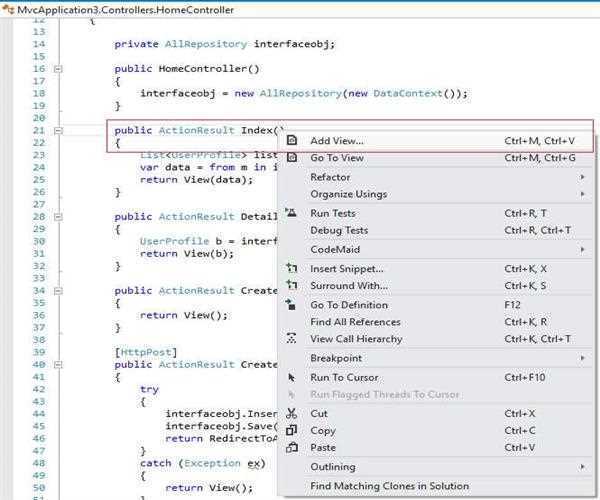The height and width of the screenshot is (500, 600).
Task: Open the Organize Usings entry
Action: click(x=436, y=194)
